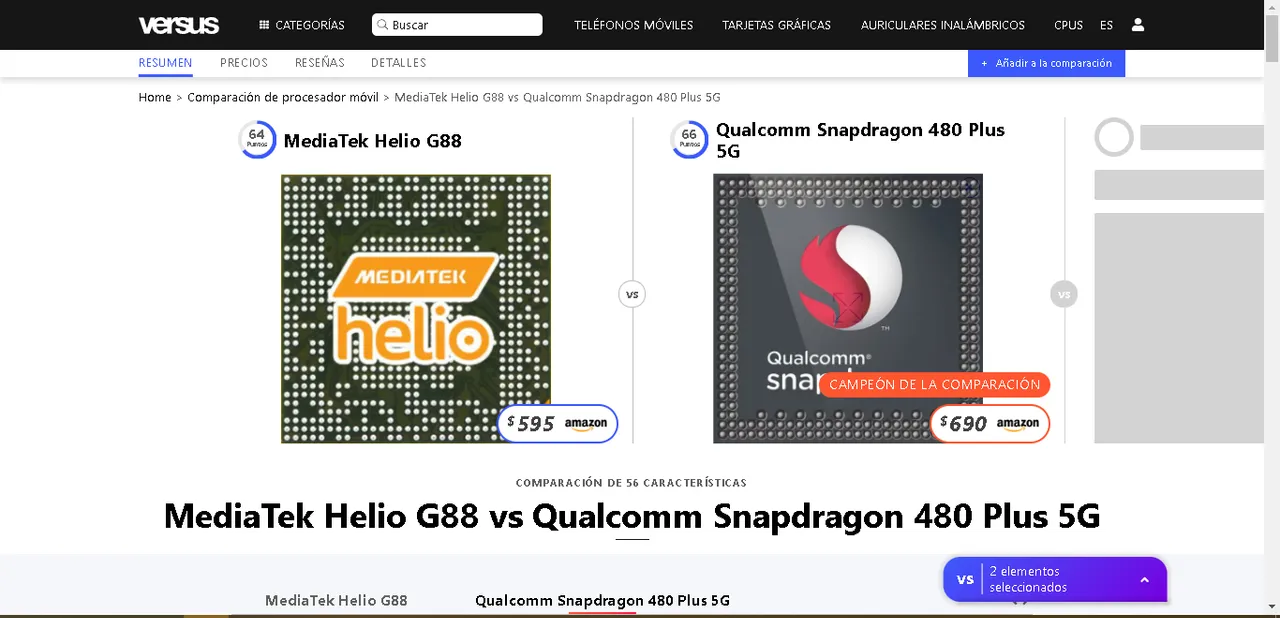The height and width of the screenshot is (618, 1280).
Task: Switch to the Reseñas tab
Action: point(320,63)
